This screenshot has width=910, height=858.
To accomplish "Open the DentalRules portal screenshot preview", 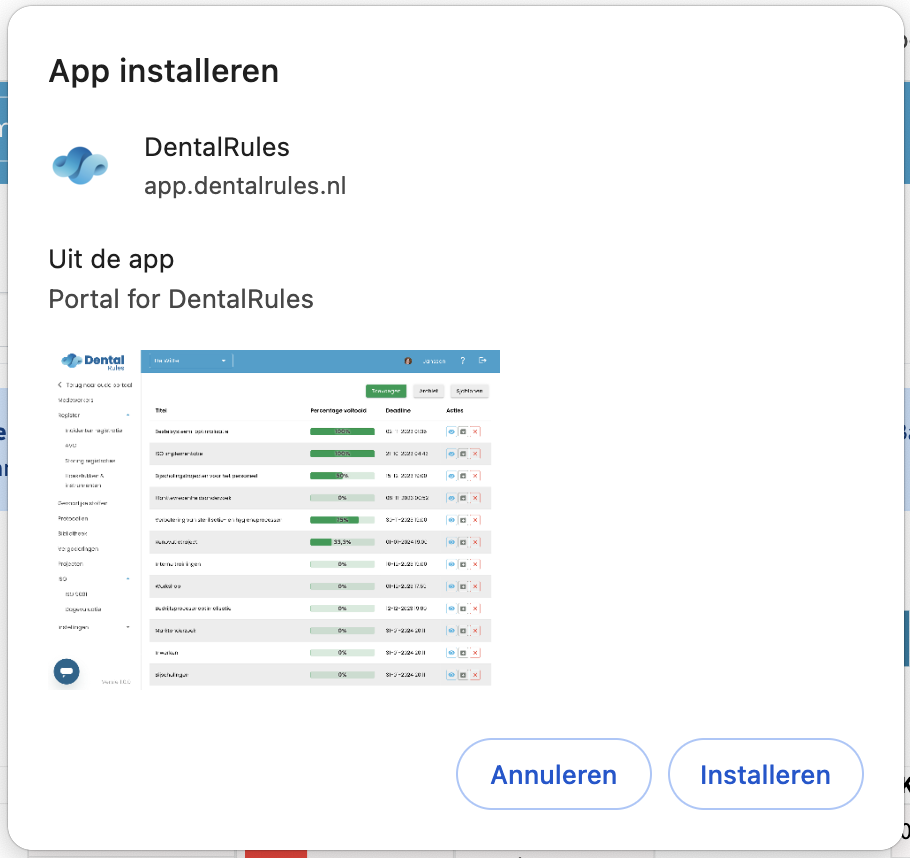I will click(275, 520).
